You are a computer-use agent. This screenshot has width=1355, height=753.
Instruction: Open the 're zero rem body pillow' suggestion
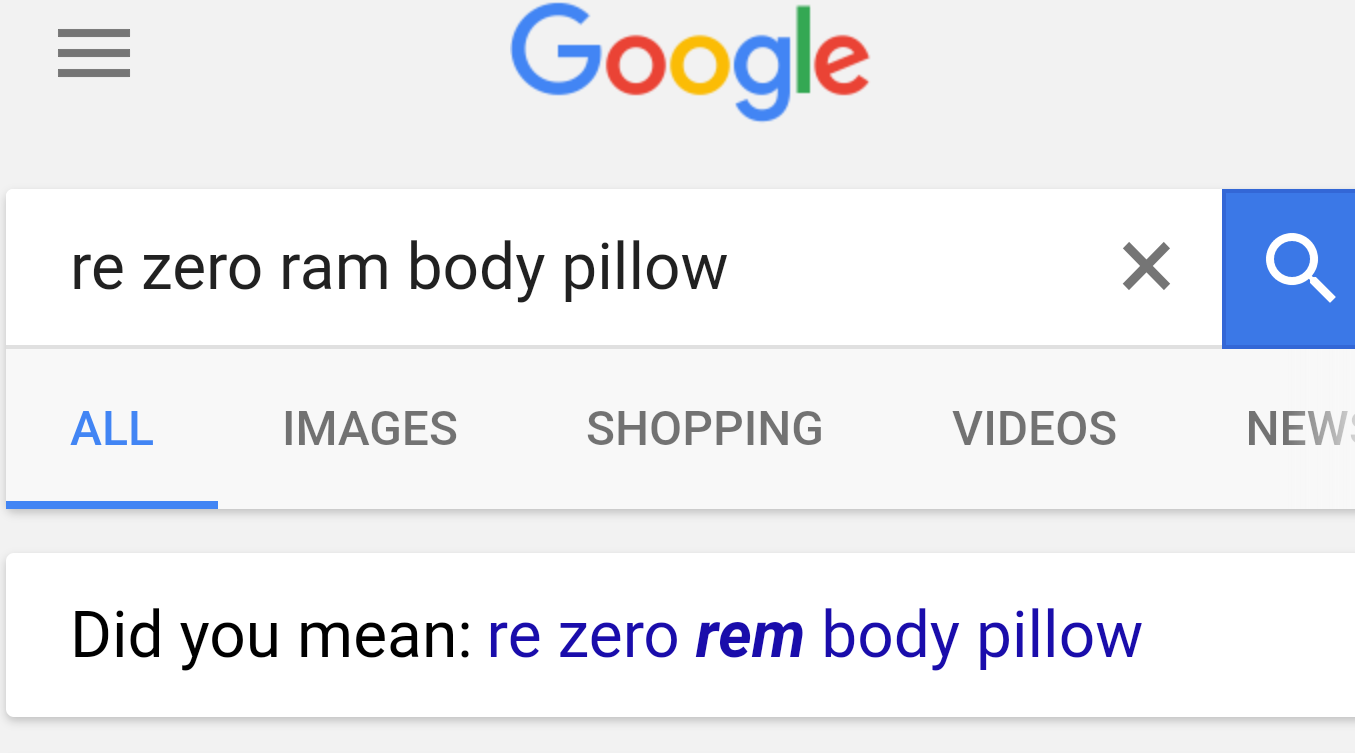(x=813, y=635)
